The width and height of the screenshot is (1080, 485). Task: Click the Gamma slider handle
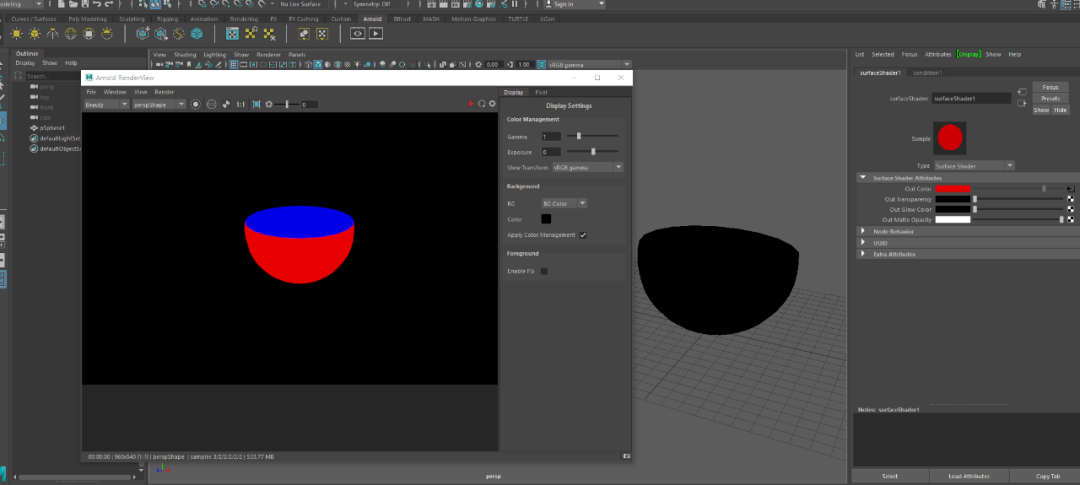click(x=579, y=136)
